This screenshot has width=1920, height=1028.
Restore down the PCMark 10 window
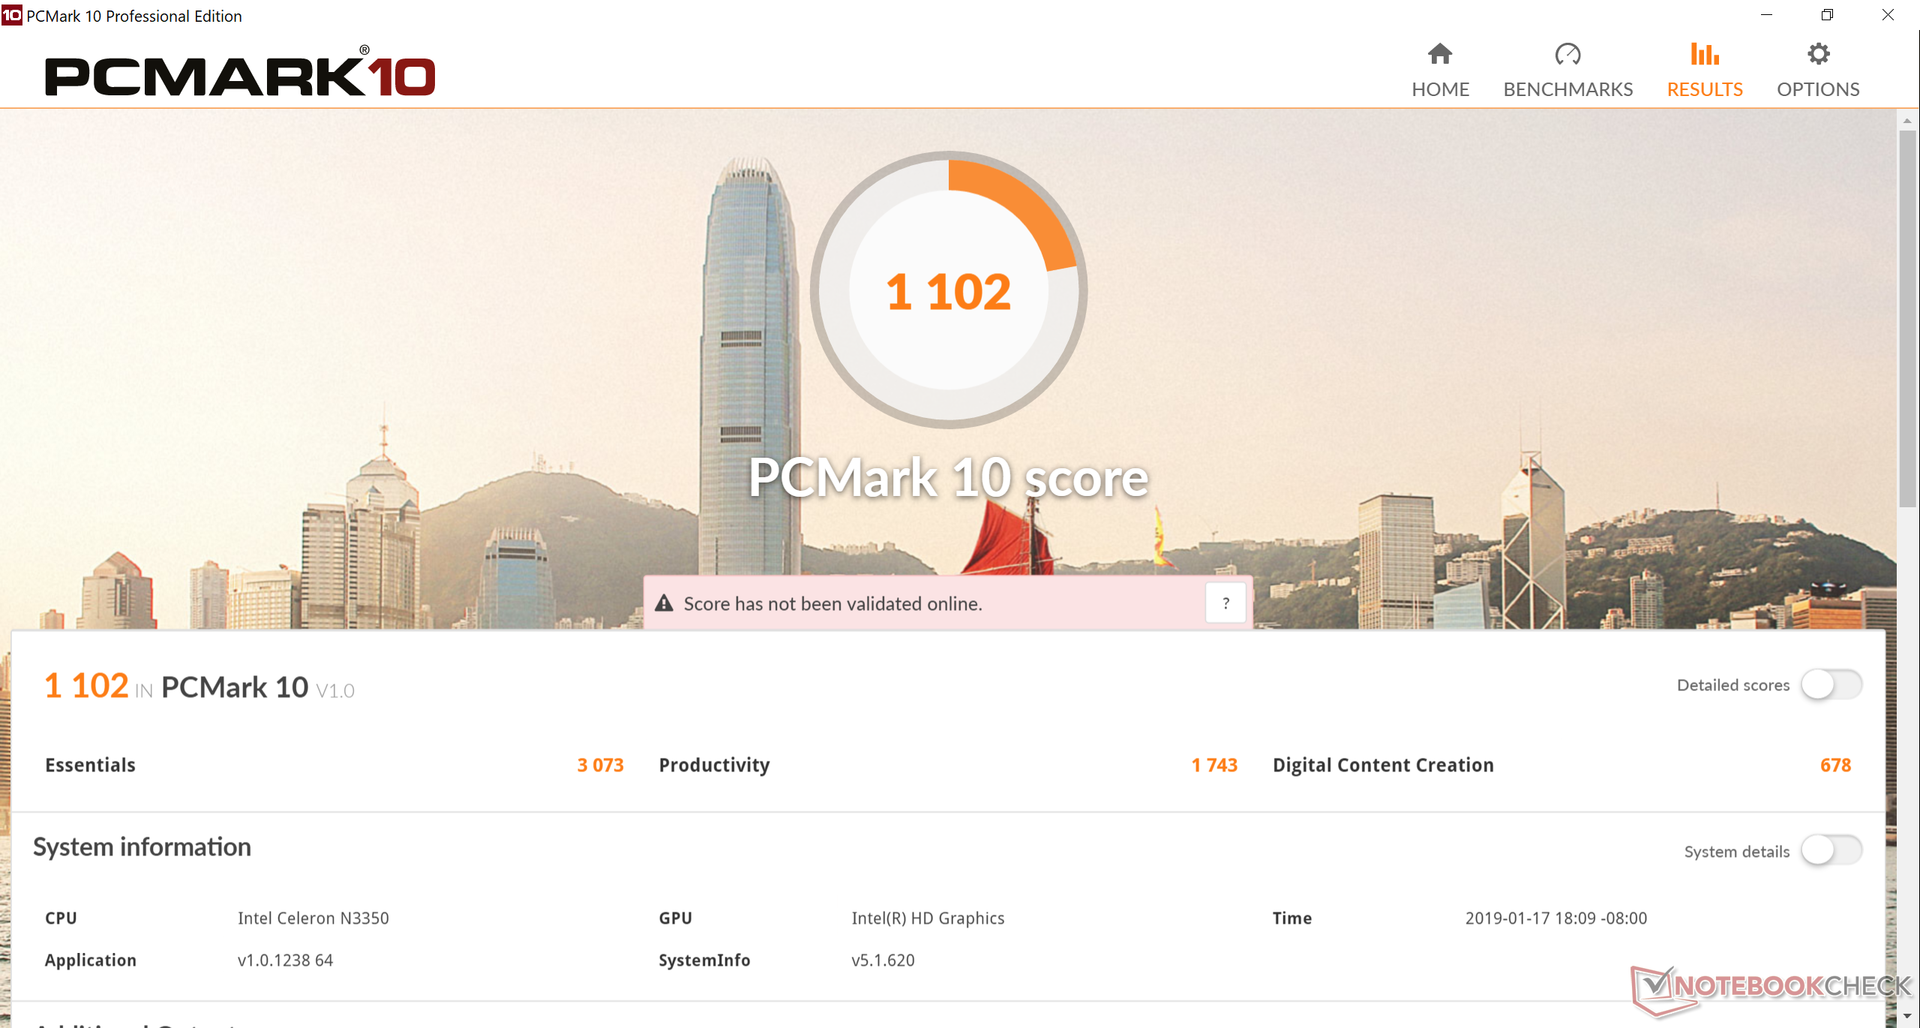[x=1827, y=15]
